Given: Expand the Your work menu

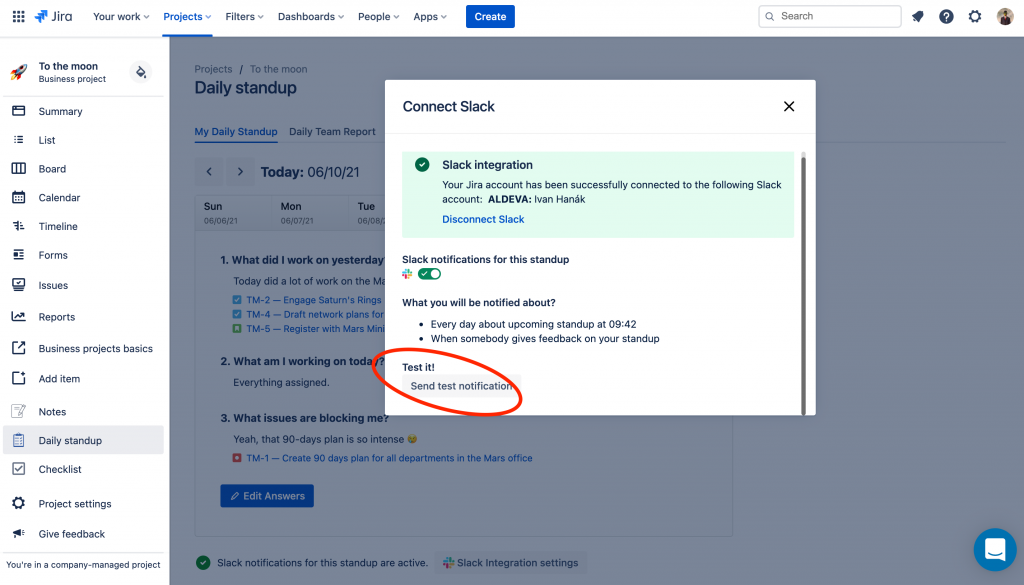Looking at the screenshot, I should (x=121, y=16).
